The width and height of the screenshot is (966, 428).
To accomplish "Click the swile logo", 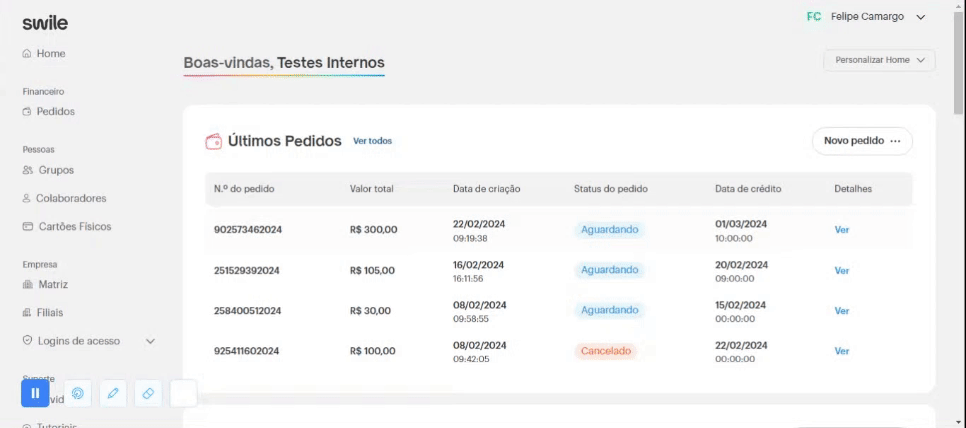I will (x=45, y=23).
